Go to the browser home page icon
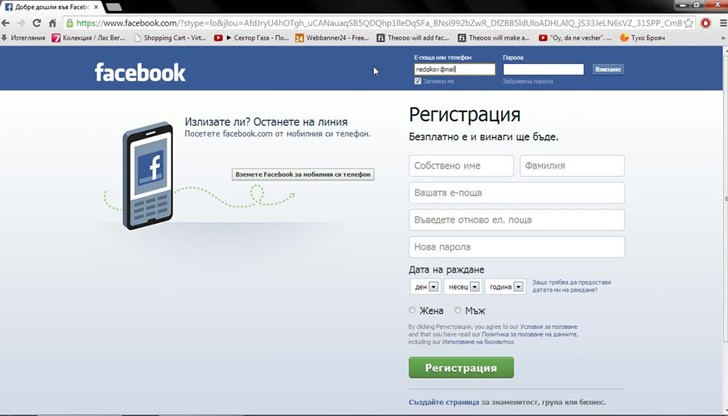The height and width of the screenshot is (416, 728). tap(53, 22)
